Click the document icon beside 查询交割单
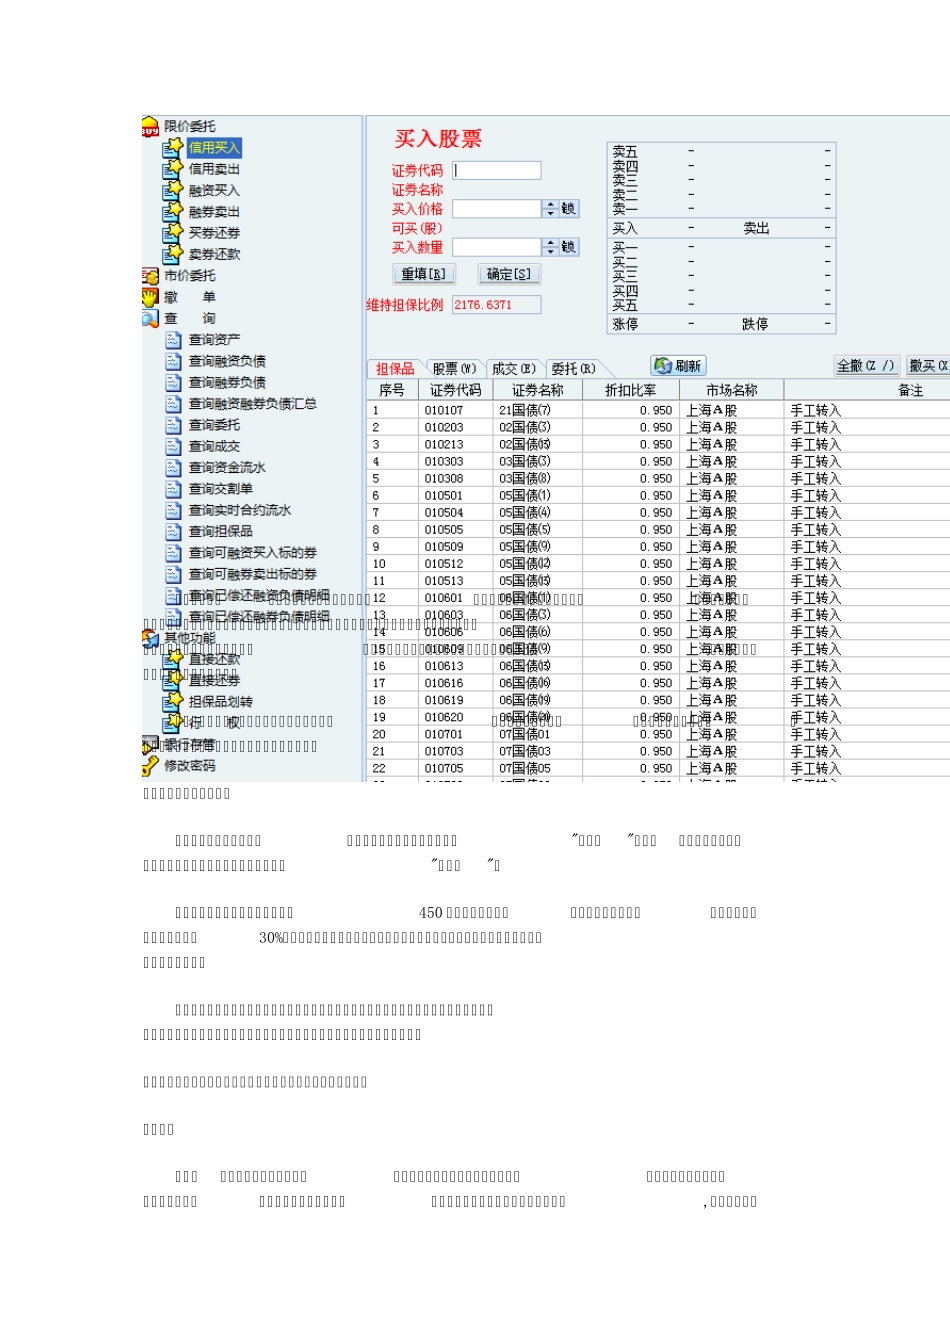Image resolution: width=950 pixels, height=1344 pixels. pos(173,489)
